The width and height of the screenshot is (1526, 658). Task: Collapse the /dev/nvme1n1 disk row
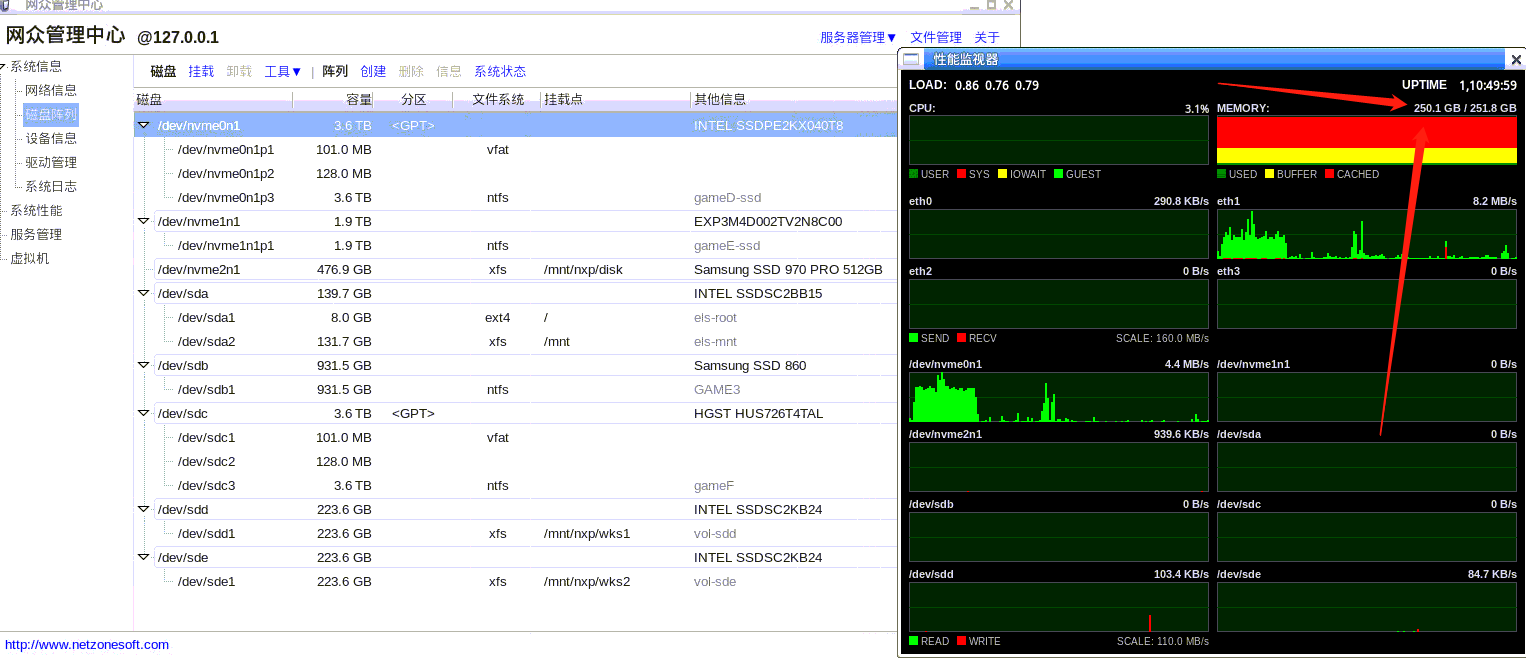tap(143, 222)
